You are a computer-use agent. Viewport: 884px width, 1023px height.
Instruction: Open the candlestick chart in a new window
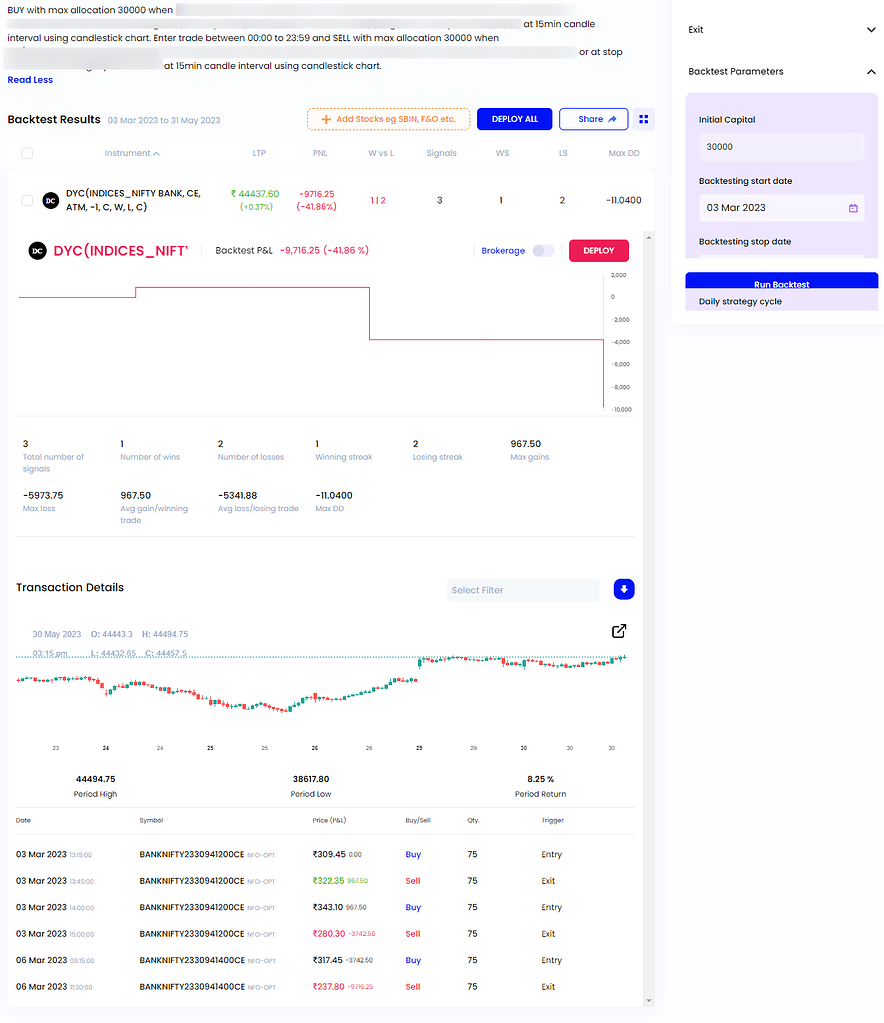[x=619, y=631]
